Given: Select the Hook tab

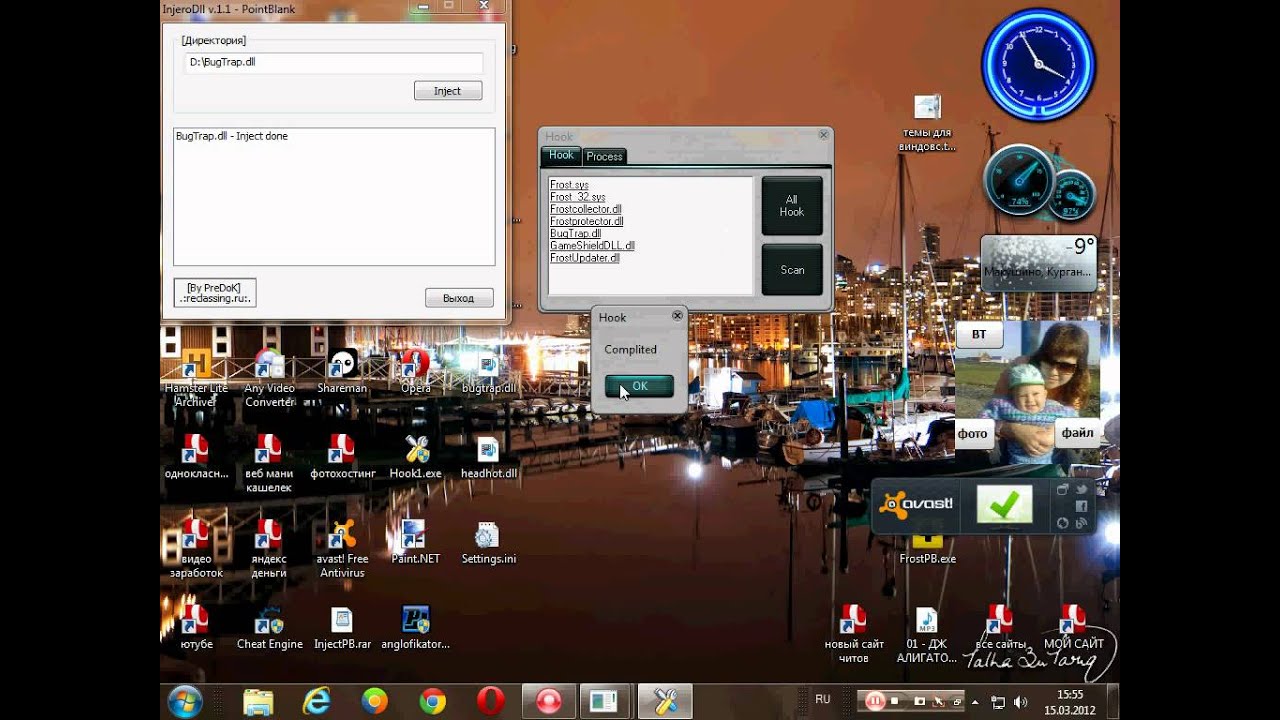Looking at the screenshot, I should [561, 155].
